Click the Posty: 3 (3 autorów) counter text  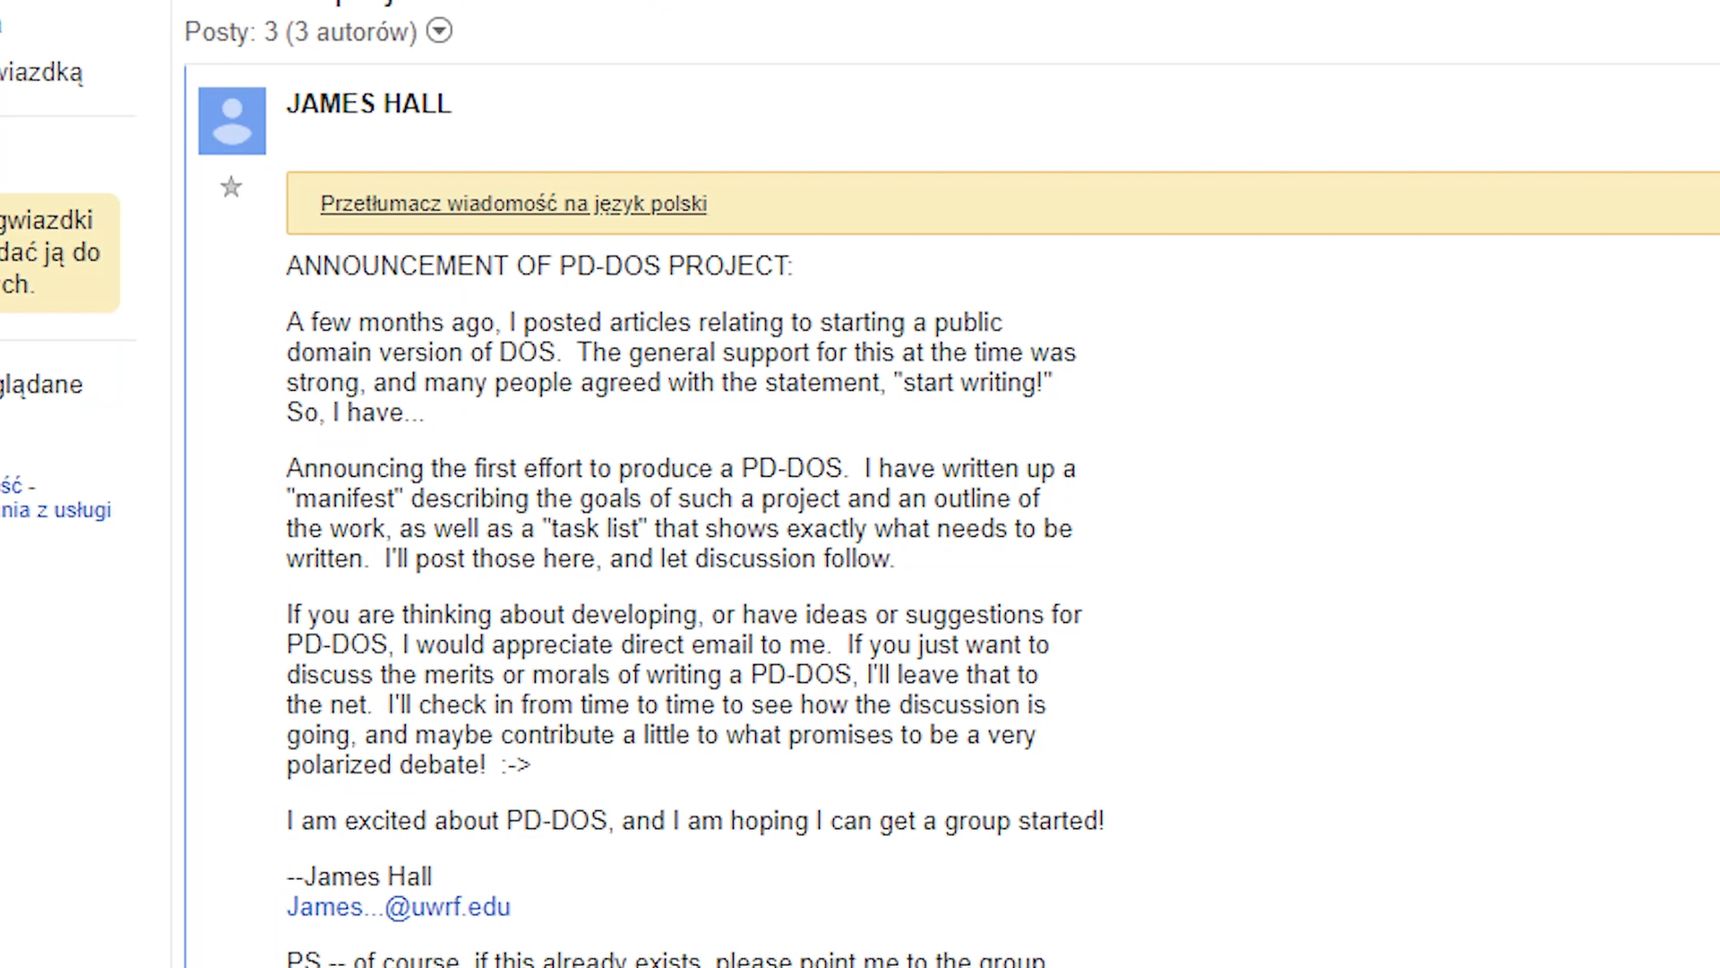(300, 32)
